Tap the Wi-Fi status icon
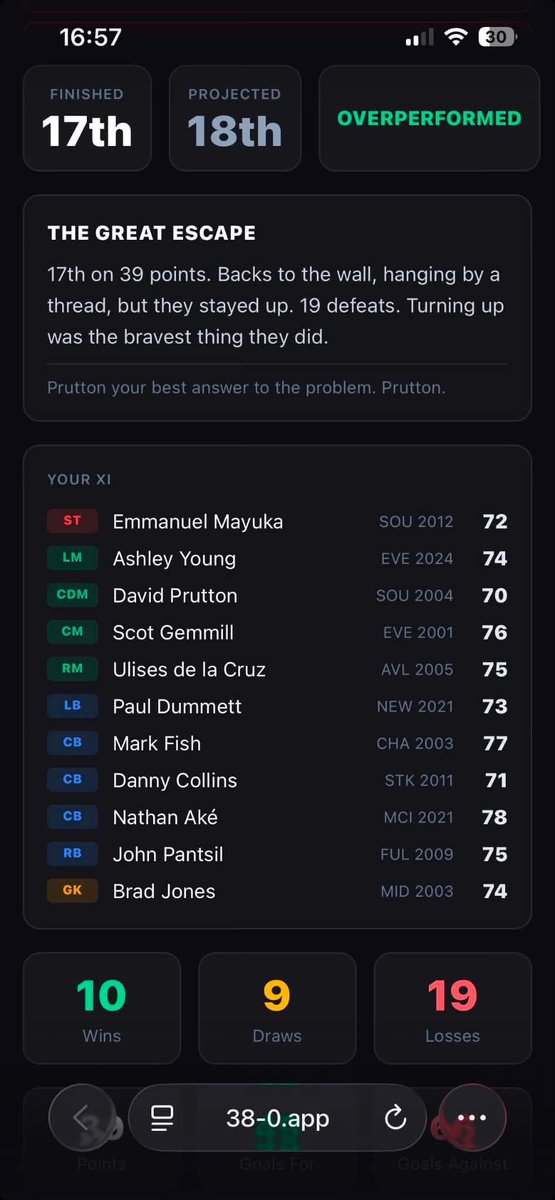The height and width of the screenshot is (1200, 555). click(456, 37)
